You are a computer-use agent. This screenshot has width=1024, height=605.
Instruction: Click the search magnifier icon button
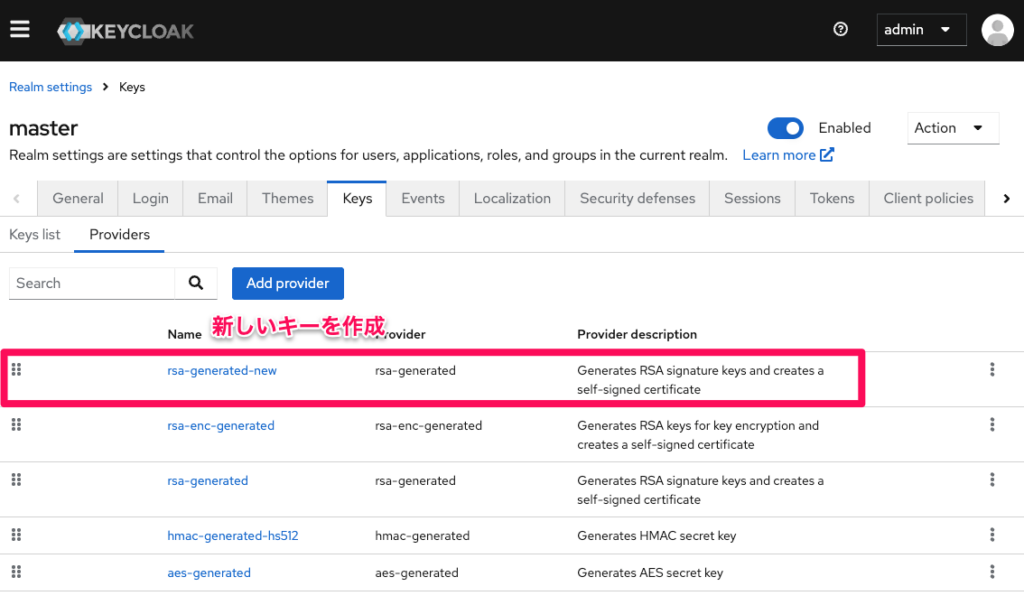click(196, 283)
